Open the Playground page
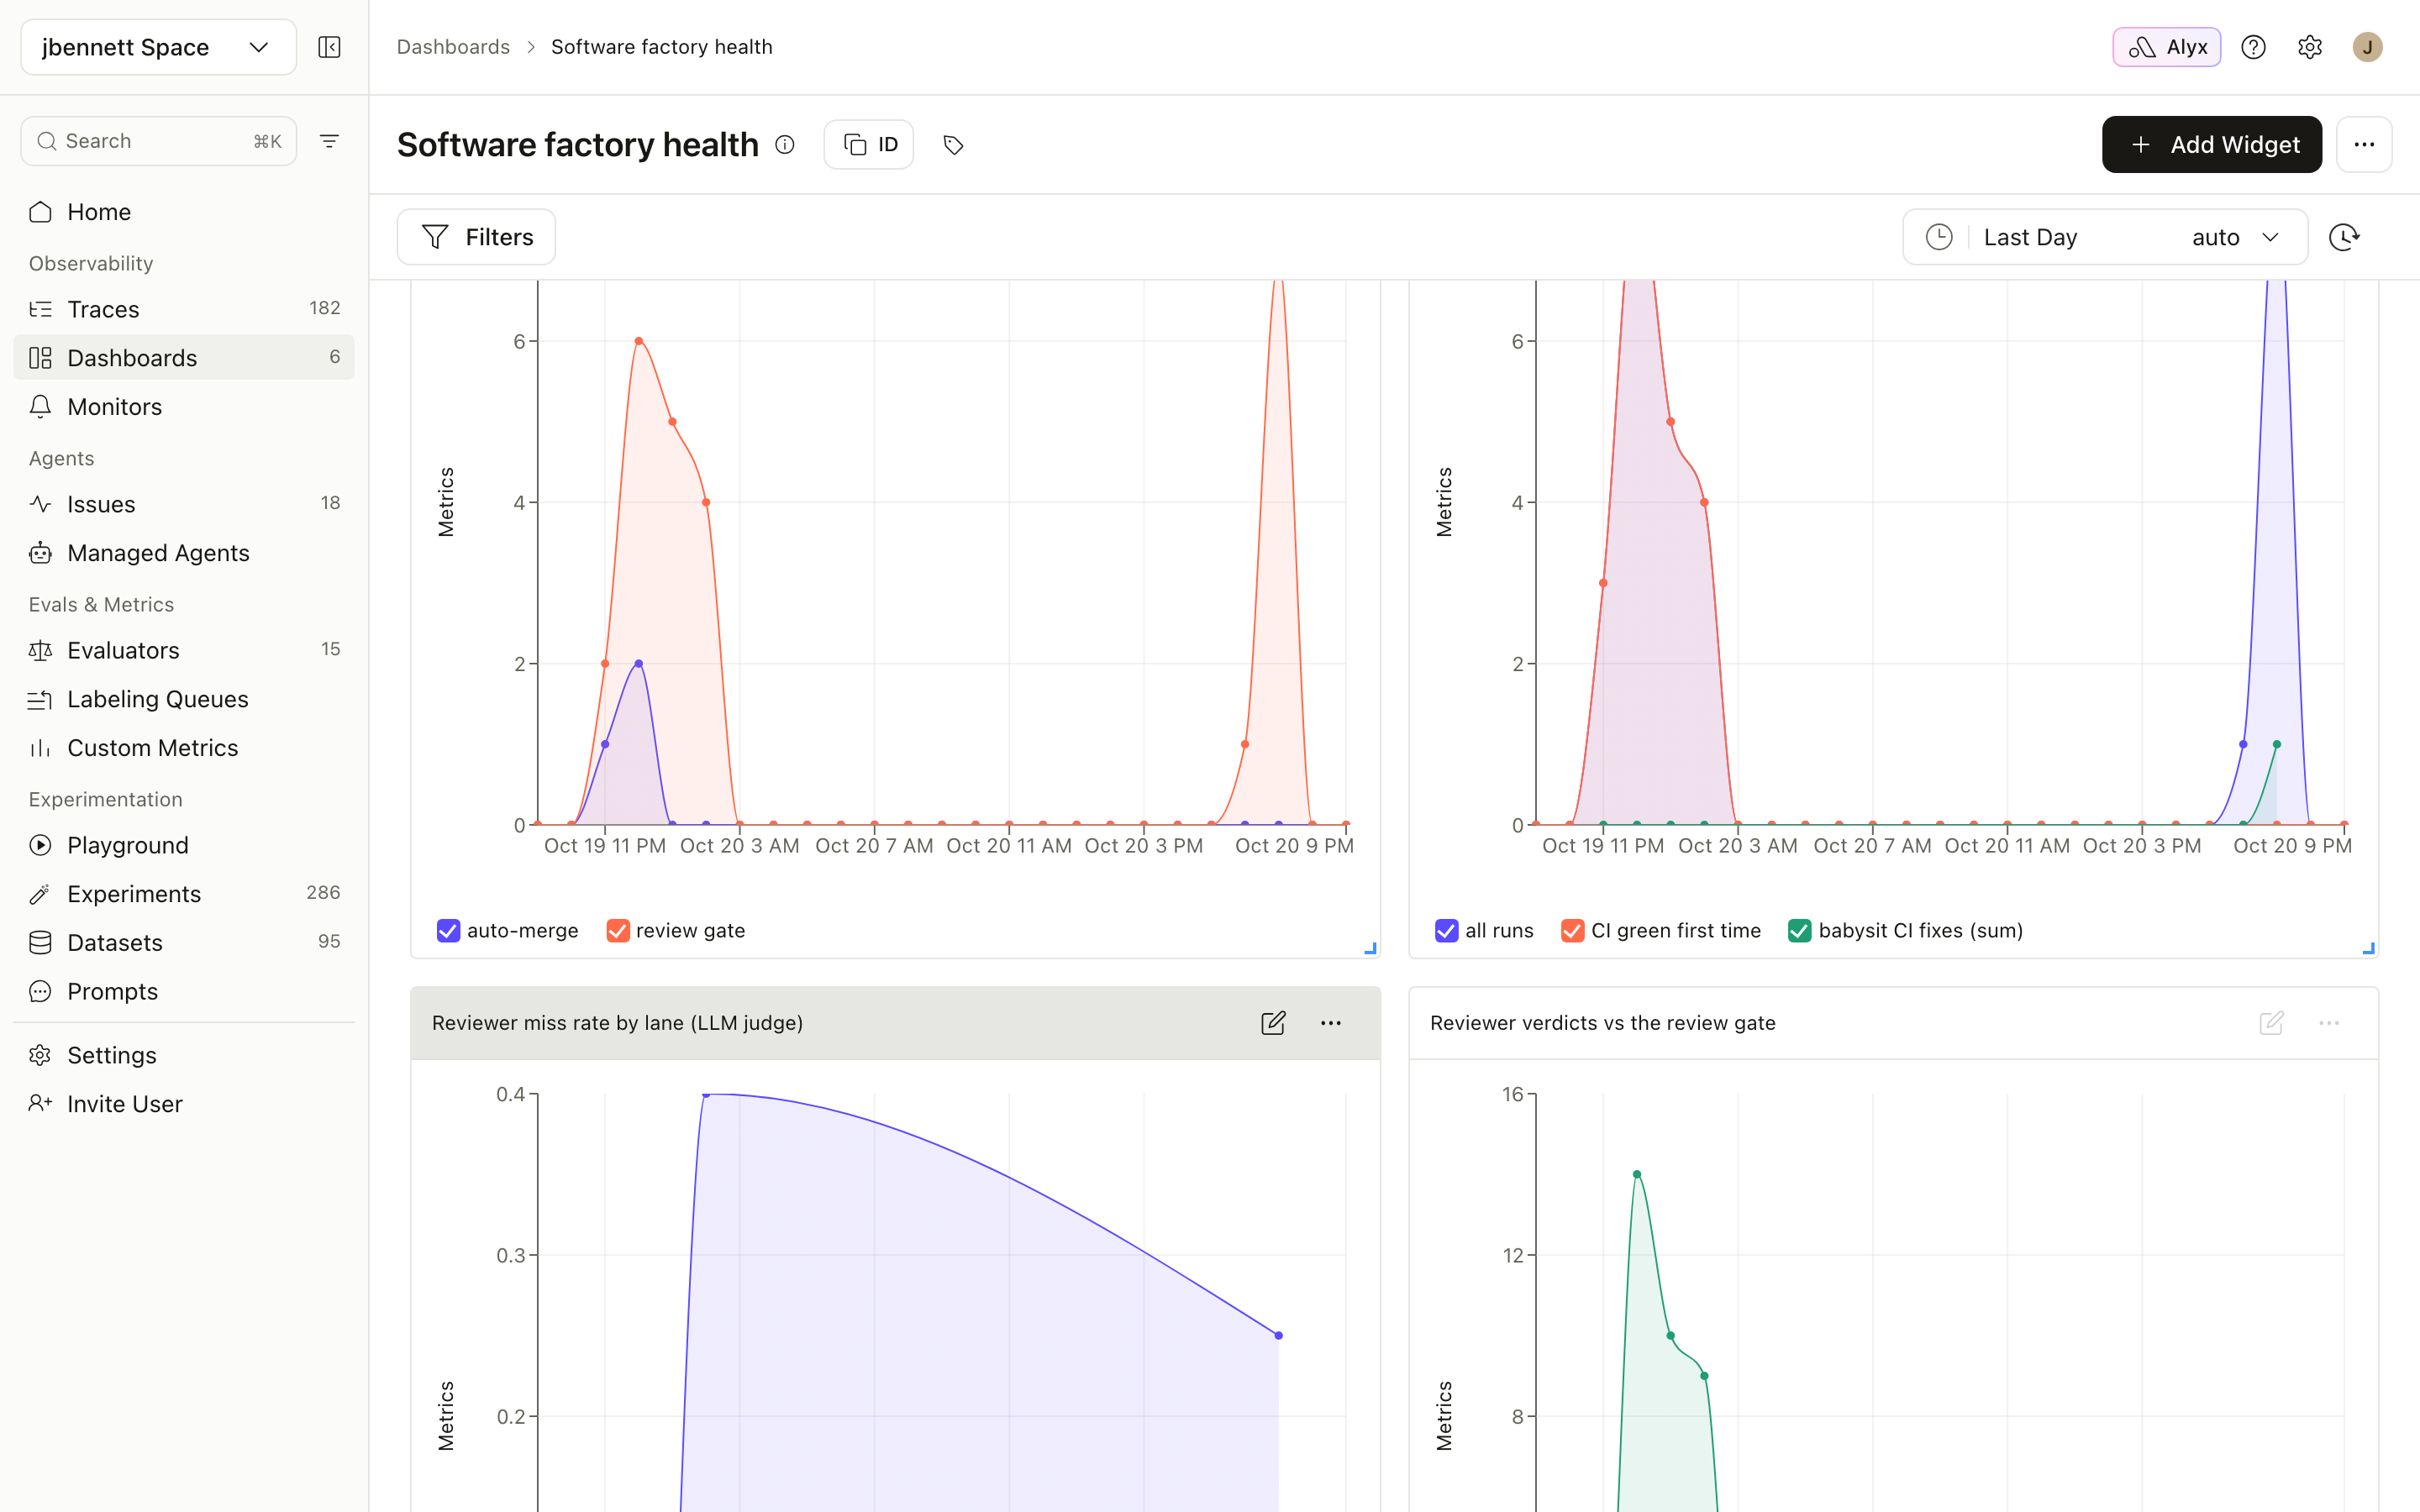Screen dimensions: 2420x1512 click(x=184, y=845)
